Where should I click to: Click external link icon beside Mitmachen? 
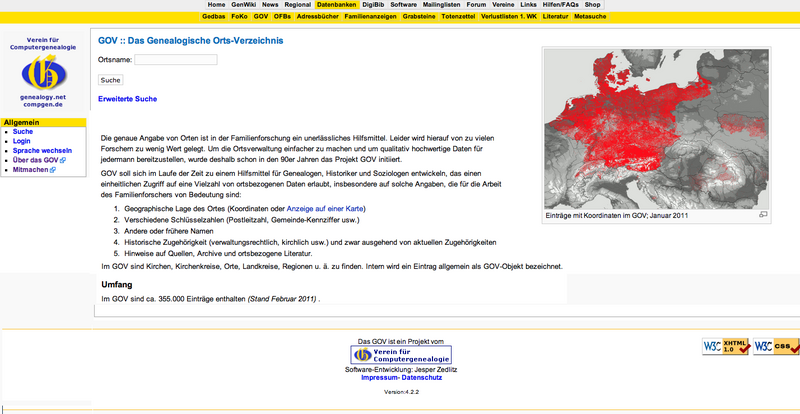click(53, 170)
